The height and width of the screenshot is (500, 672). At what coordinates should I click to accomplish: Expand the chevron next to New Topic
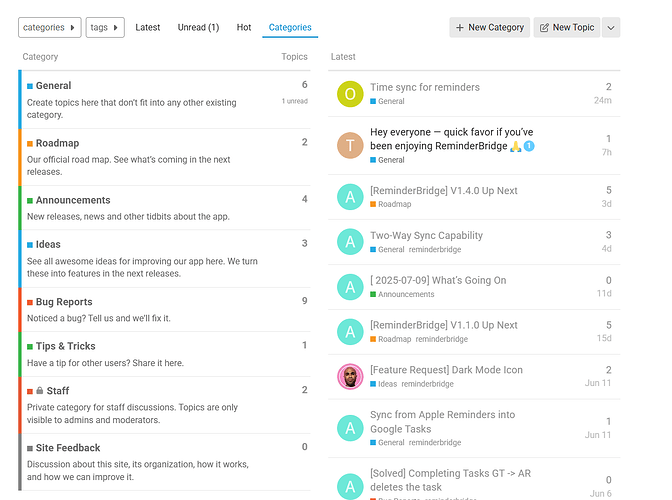pos(611,27)
